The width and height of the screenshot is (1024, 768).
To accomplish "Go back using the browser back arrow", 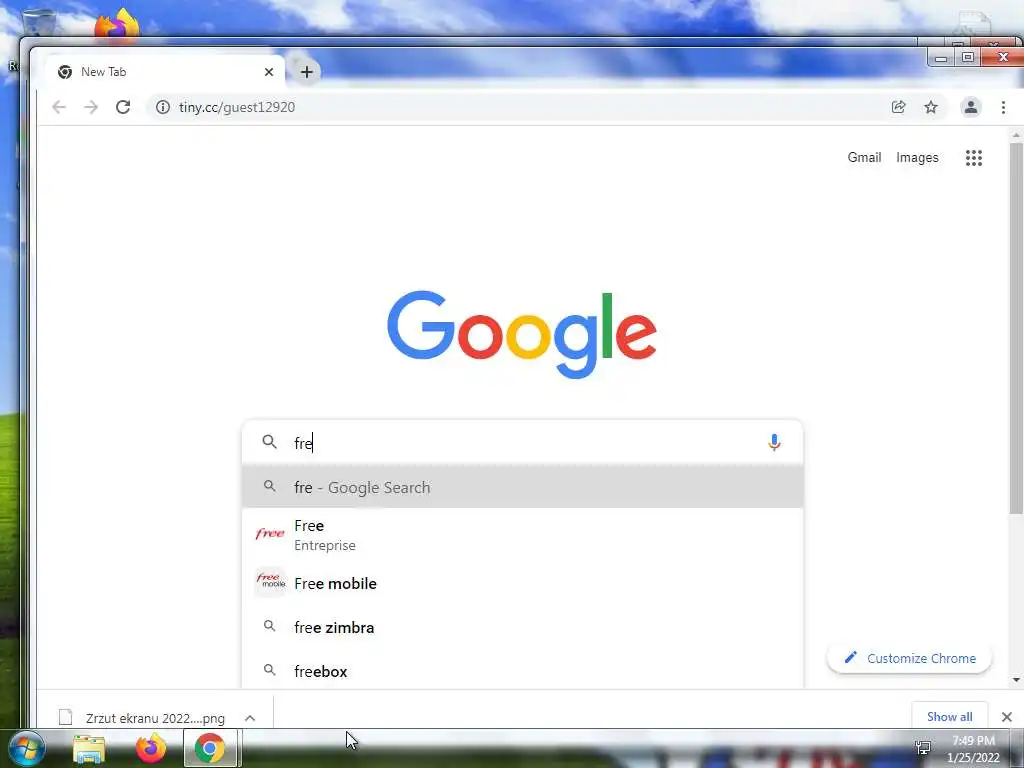I will (59, 107).
